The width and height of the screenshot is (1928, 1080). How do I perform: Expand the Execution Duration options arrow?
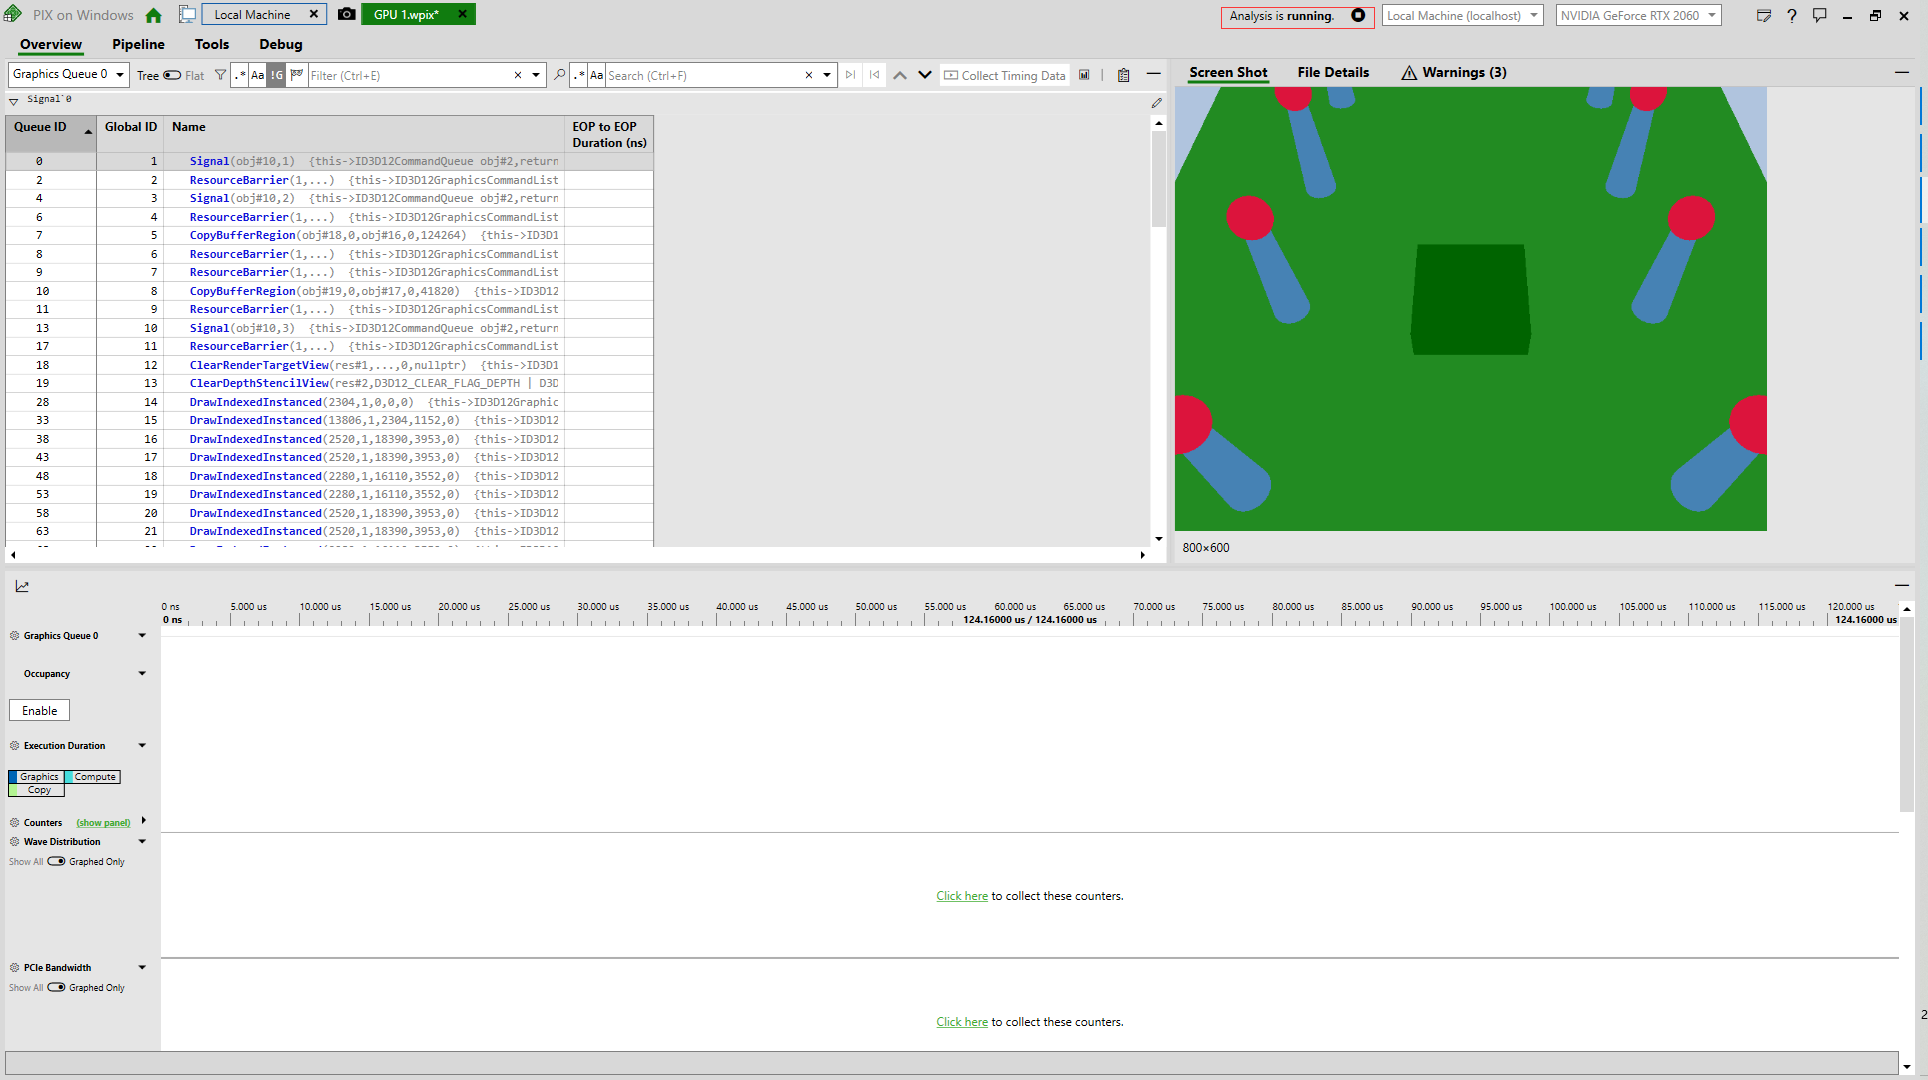pyautogui.click(x=142, y=745)
